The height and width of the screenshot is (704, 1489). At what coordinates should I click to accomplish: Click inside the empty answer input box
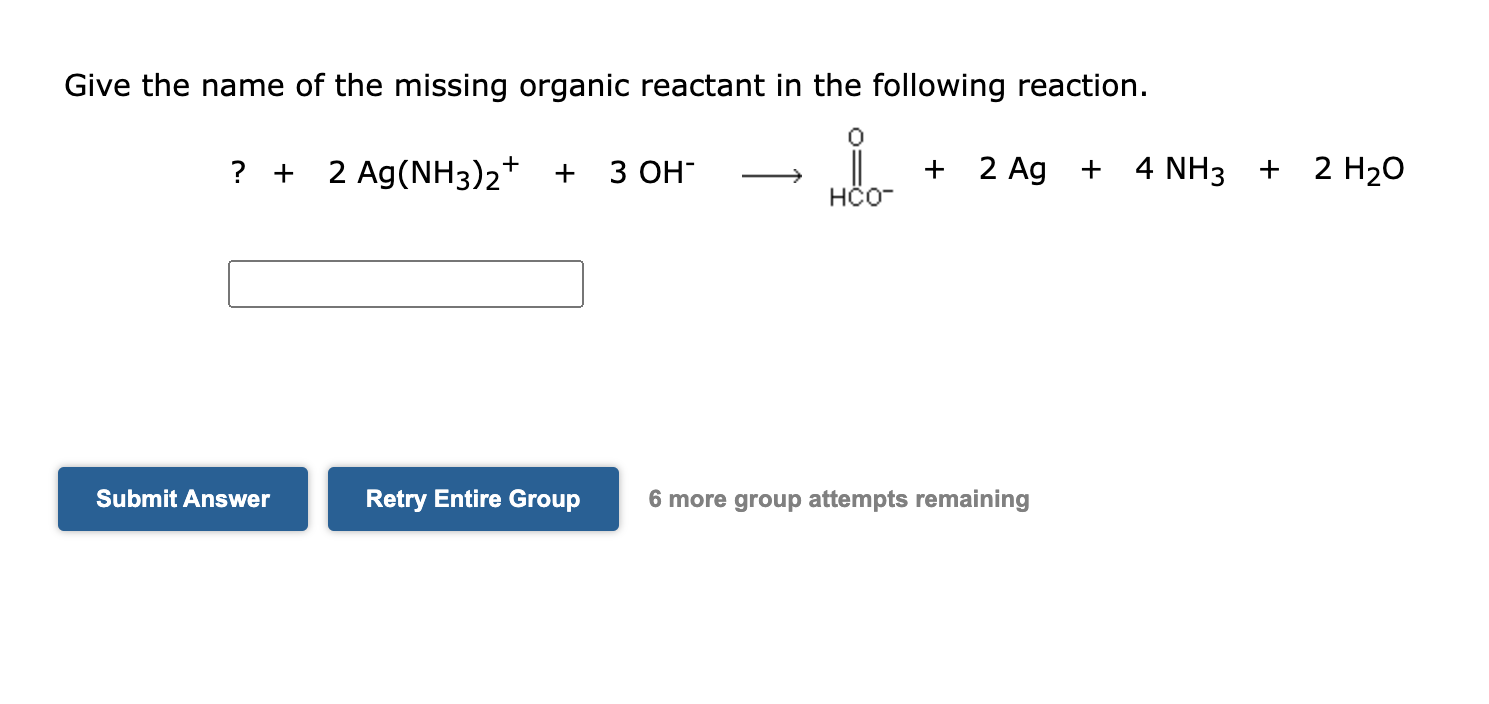click(405, 284)
